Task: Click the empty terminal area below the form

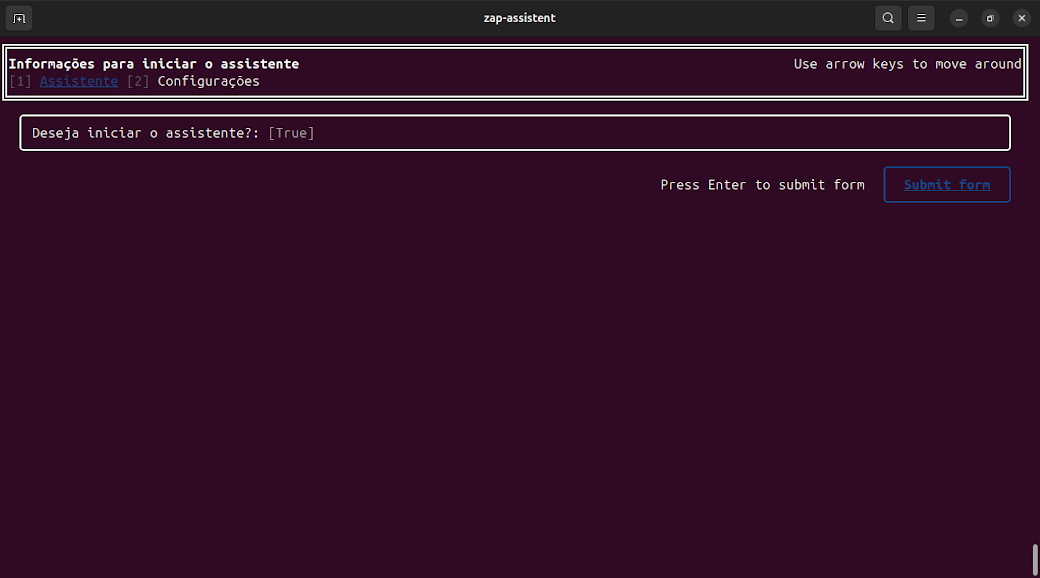Action: pos(500,380)
